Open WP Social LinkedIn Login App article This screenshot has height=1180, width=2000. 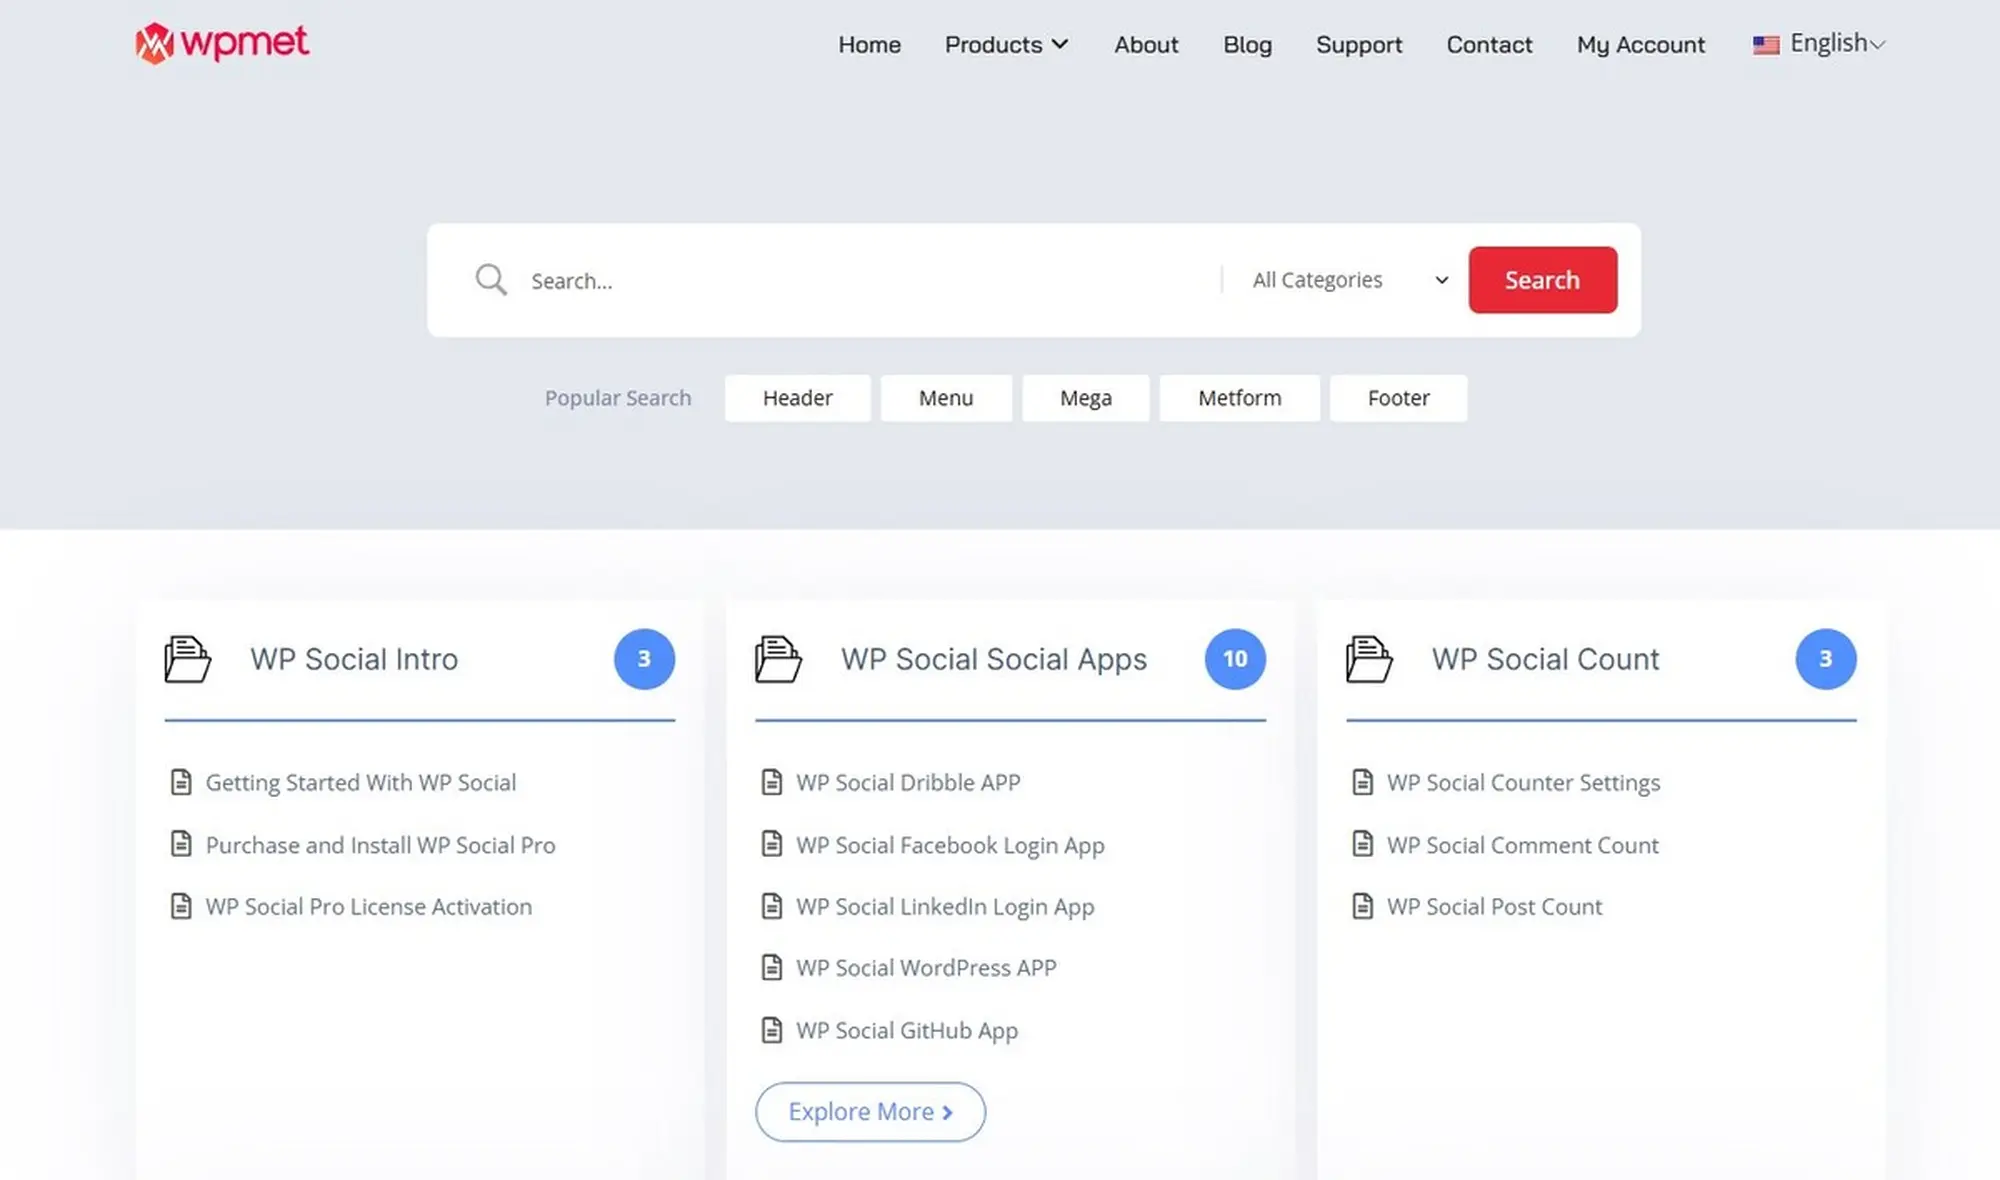pos(945,906)
